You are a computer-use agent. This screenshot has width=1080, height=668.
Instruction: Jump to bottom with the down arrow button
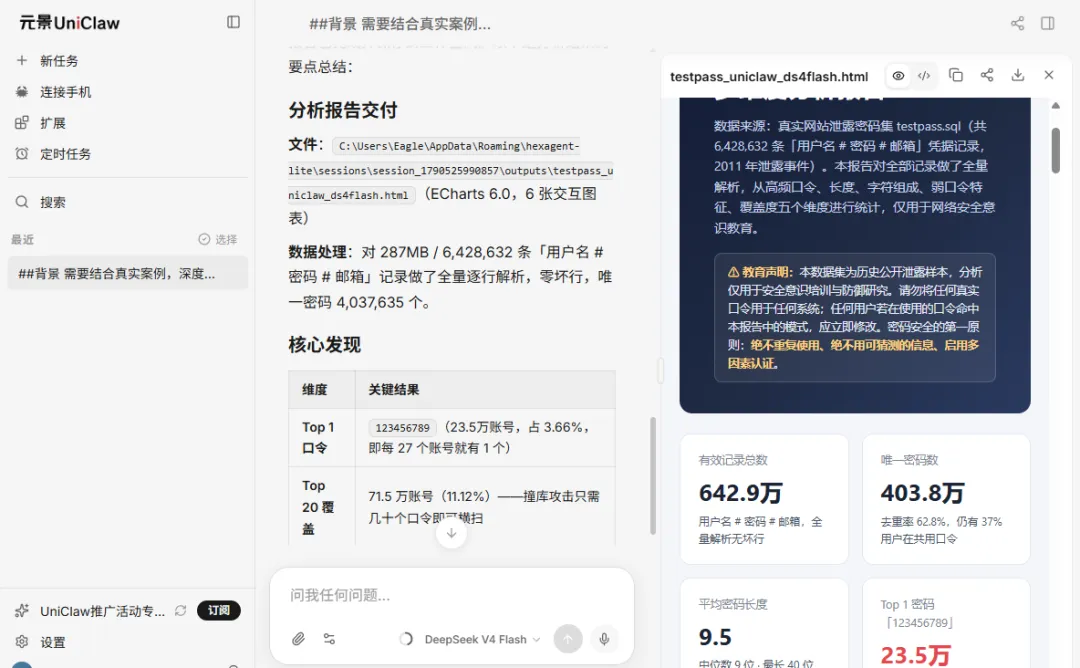coord(451,533)
